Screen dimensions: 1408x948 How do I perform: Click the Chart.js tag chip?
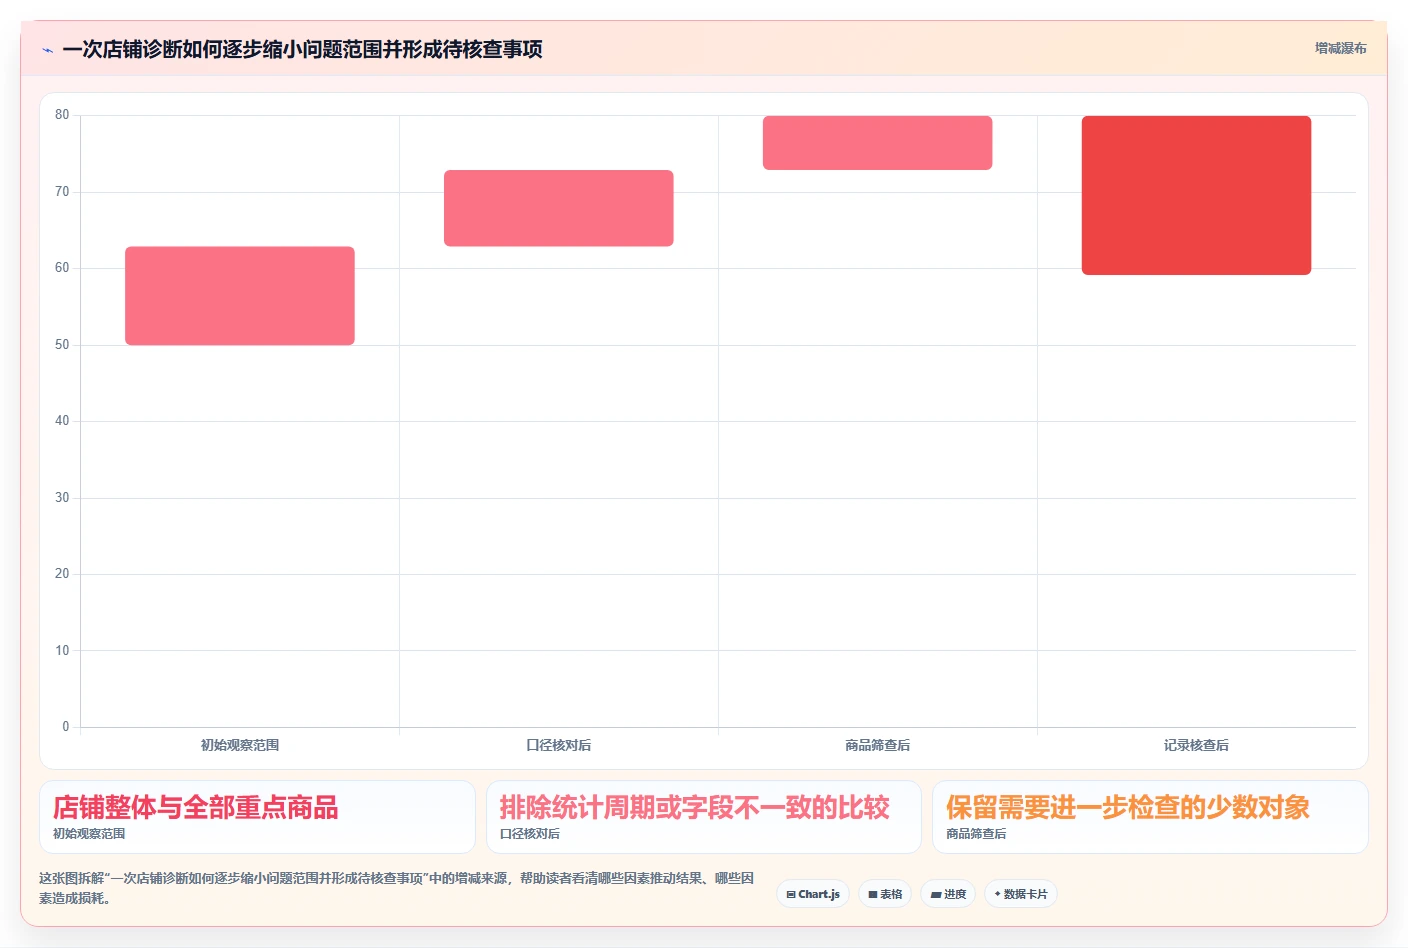click(x=813, y=894)
